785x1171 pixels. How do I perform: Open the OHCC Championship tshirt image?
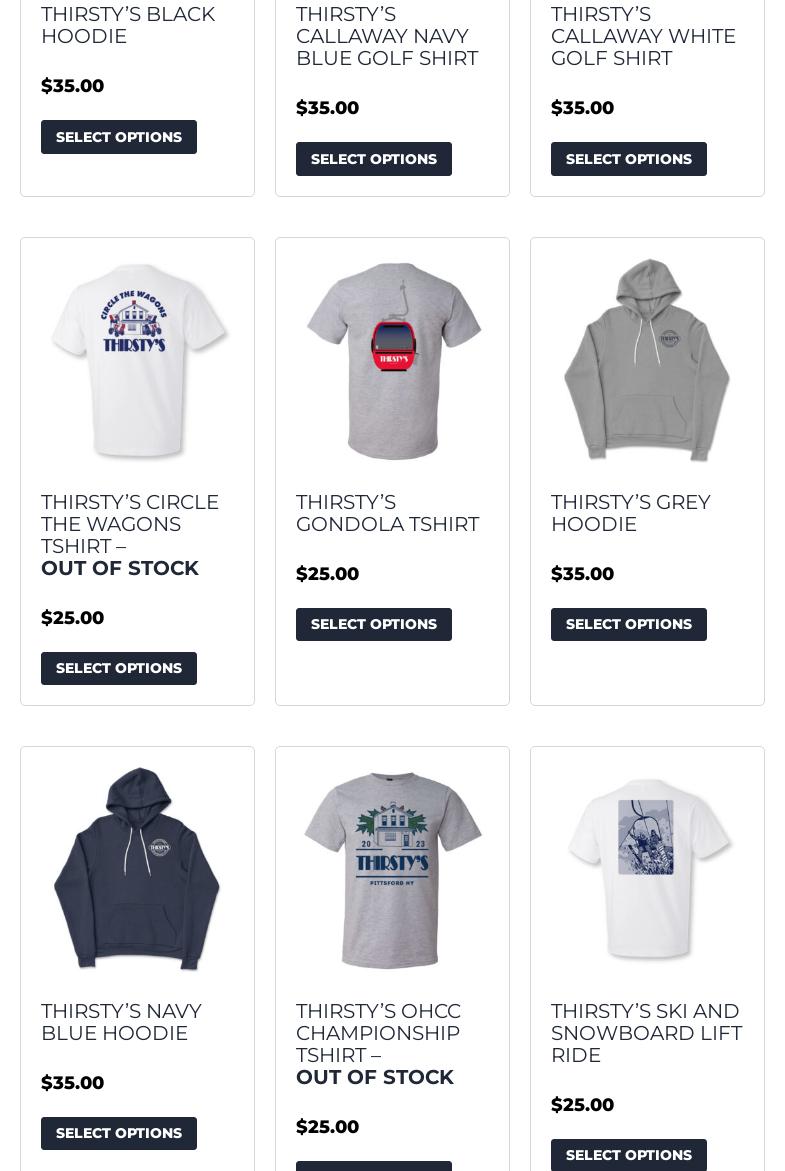pos(392,869)
